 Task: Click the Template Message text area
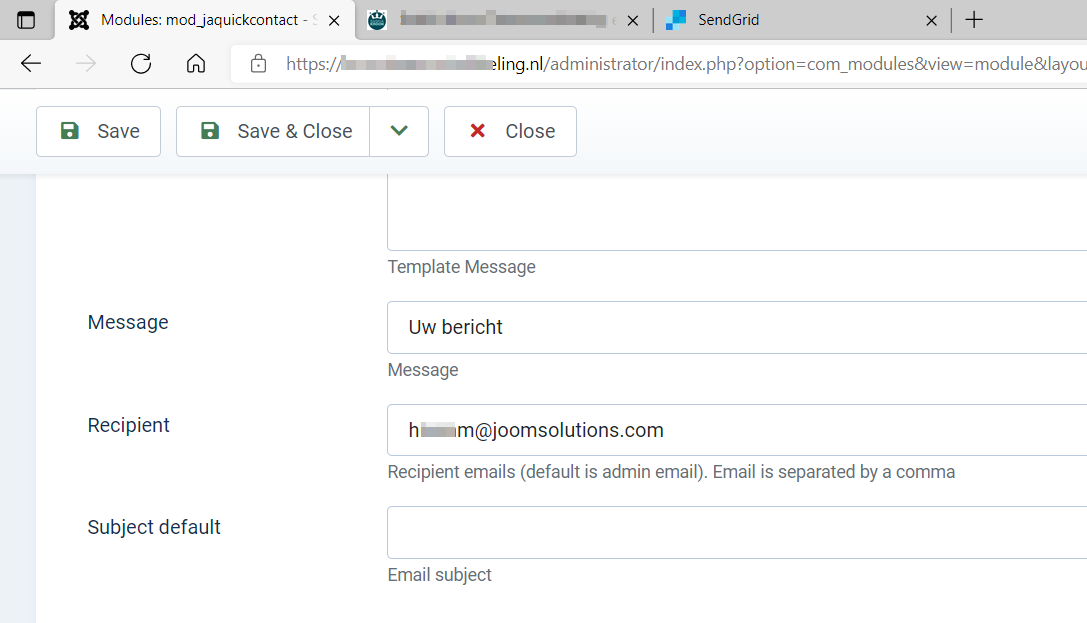click(x=737, y=215)
